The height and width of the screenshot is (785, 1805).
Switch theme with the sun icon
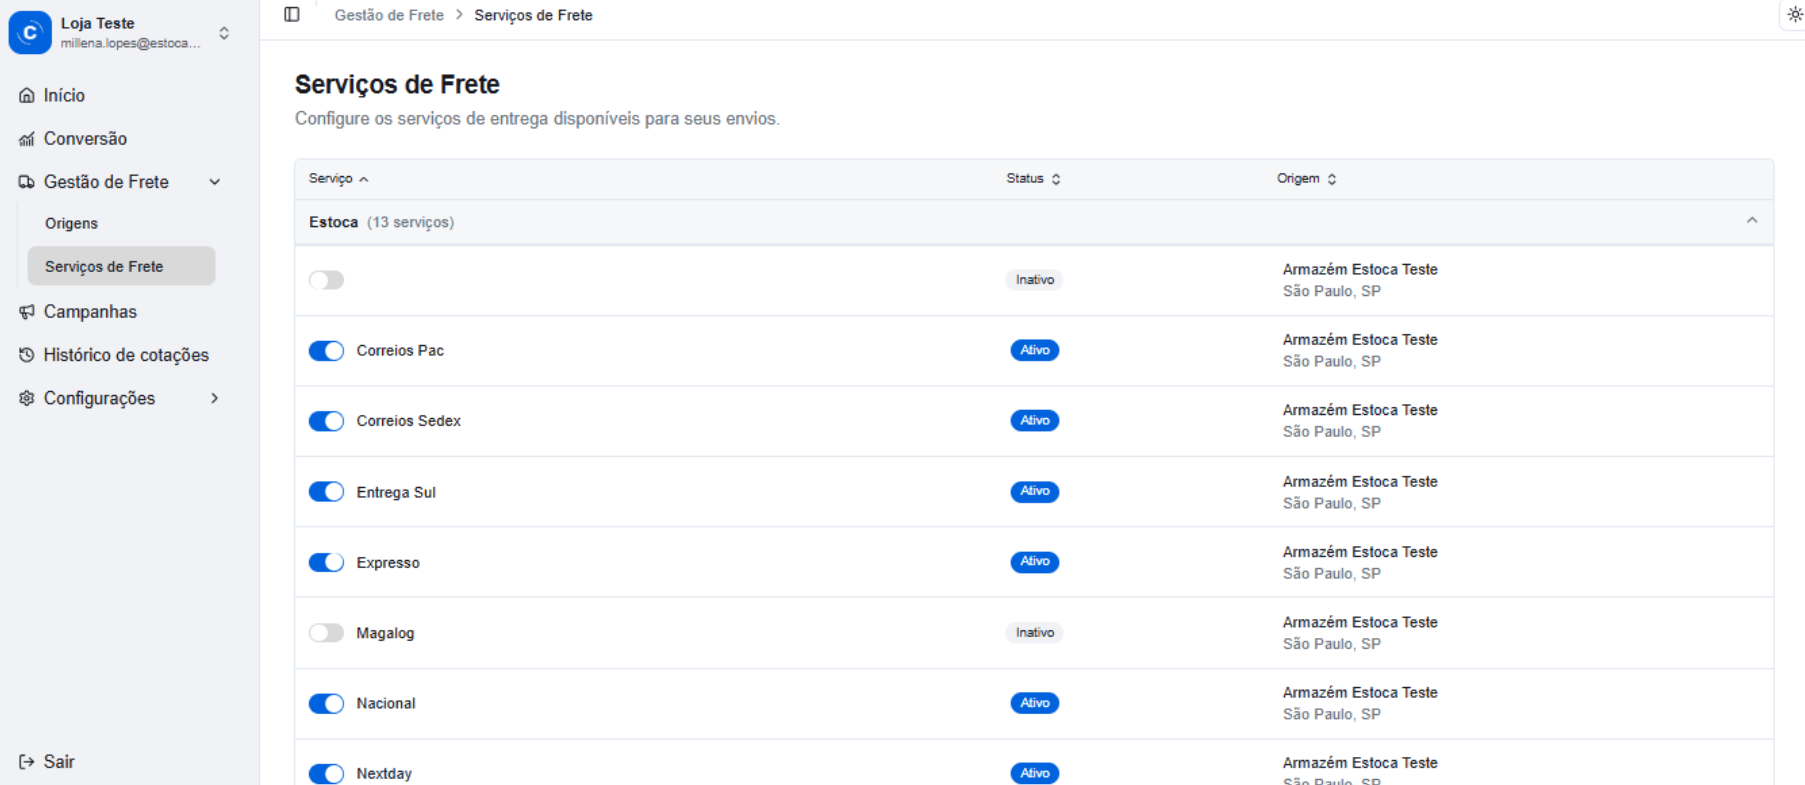[1794, 15]
